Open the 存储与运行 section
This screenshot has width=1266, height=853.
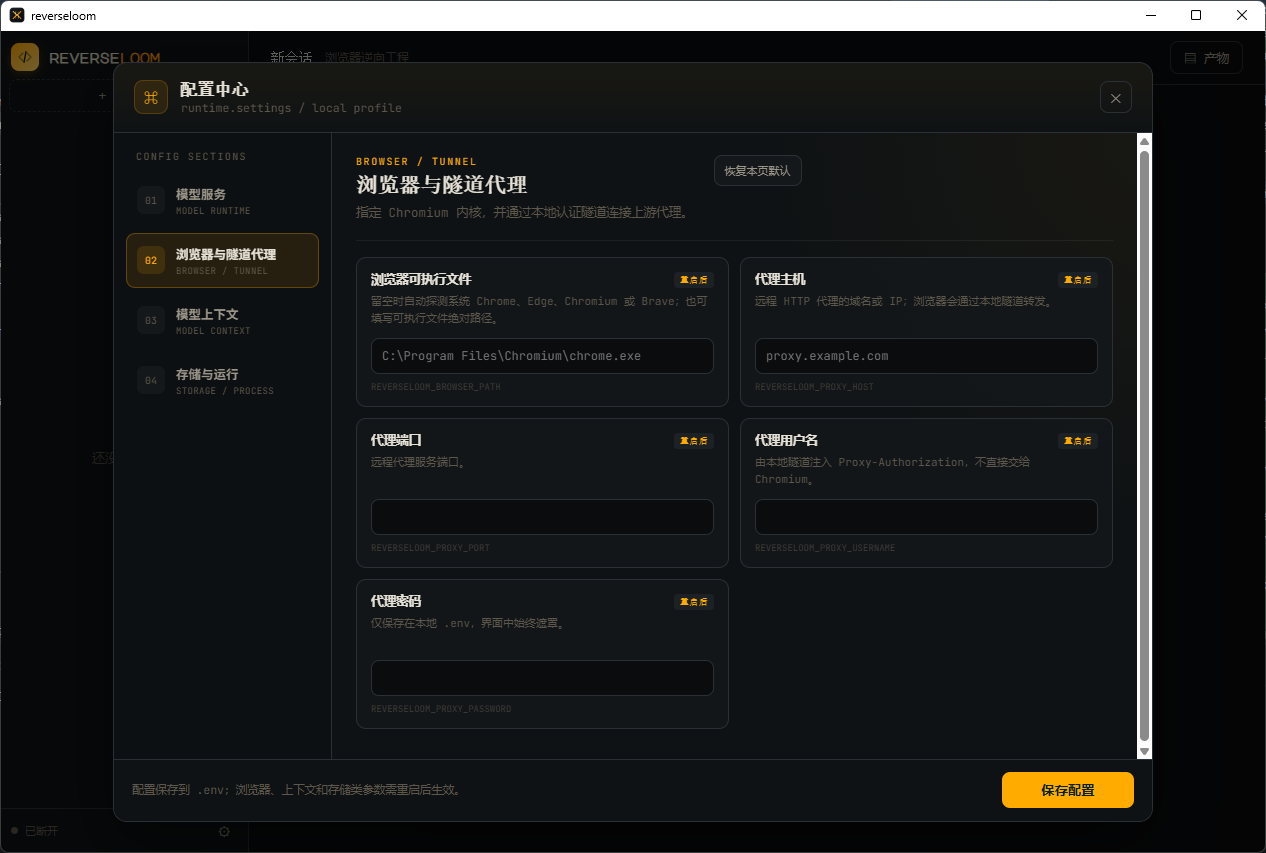point(222,381)
